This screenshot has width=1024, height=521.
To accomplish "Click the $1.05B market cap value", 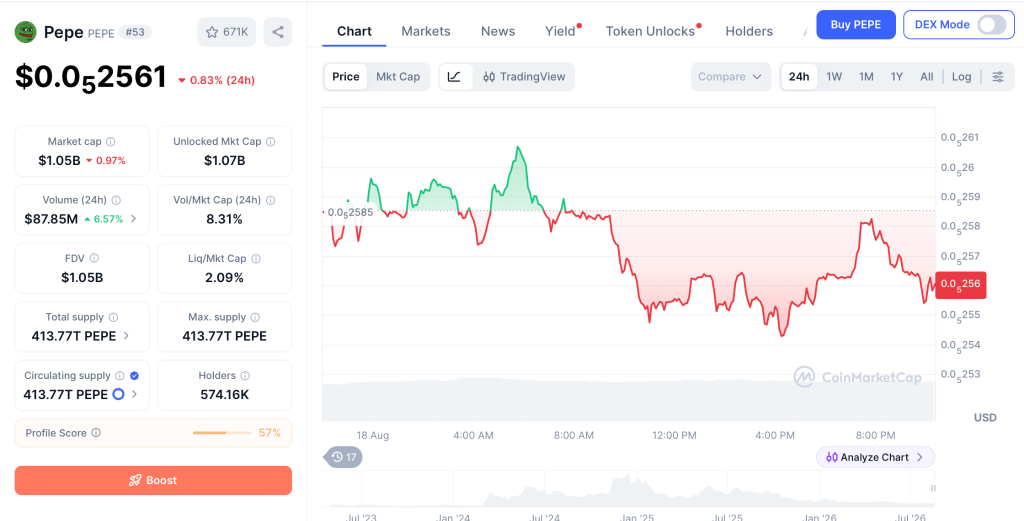I will coord(59,161).
